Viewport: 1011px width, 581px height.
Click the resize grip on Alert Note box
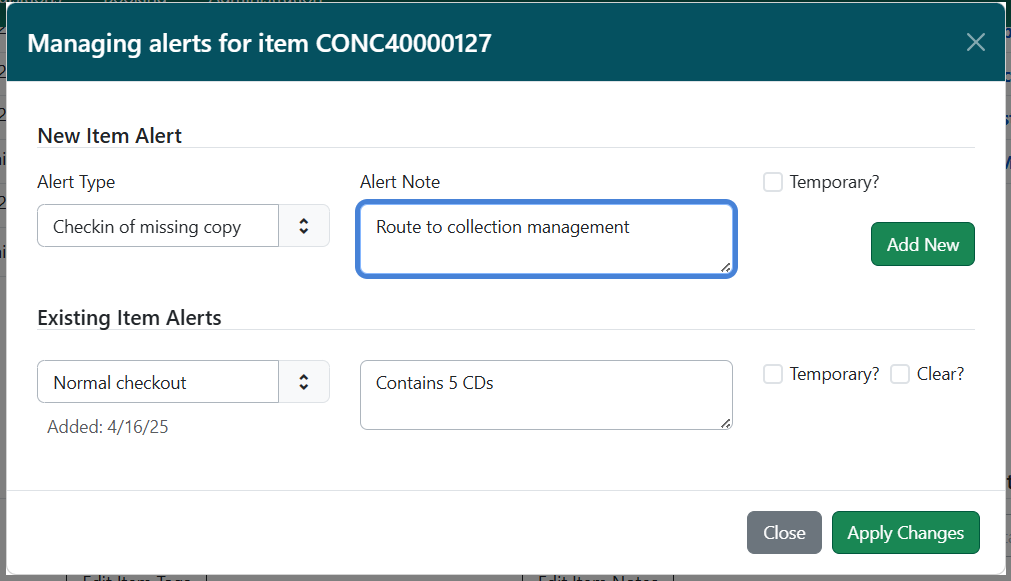tap(727, 268)
